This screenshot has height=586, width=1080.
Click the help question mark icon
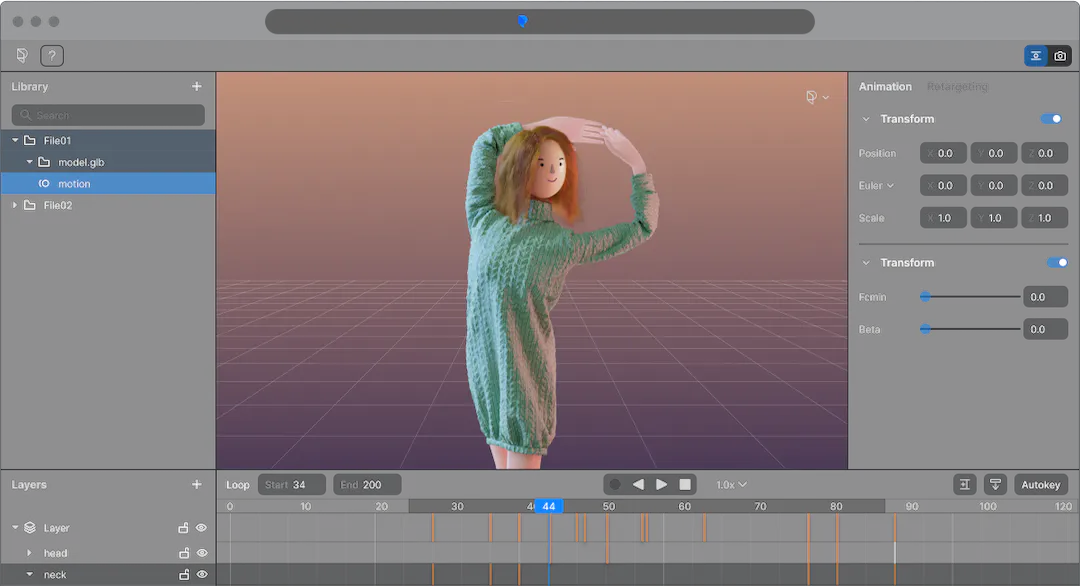pyautogui.click(x=52, y=56)
